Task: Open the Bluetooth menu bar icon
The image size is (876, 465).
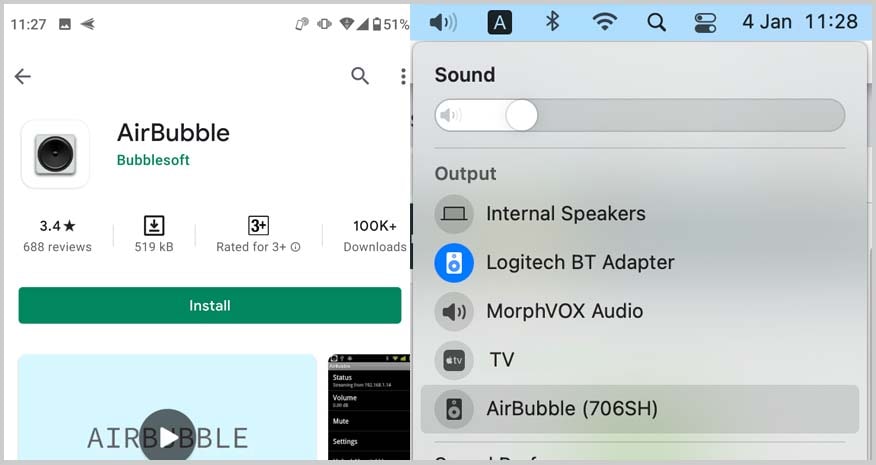Action: click(552, 22)
